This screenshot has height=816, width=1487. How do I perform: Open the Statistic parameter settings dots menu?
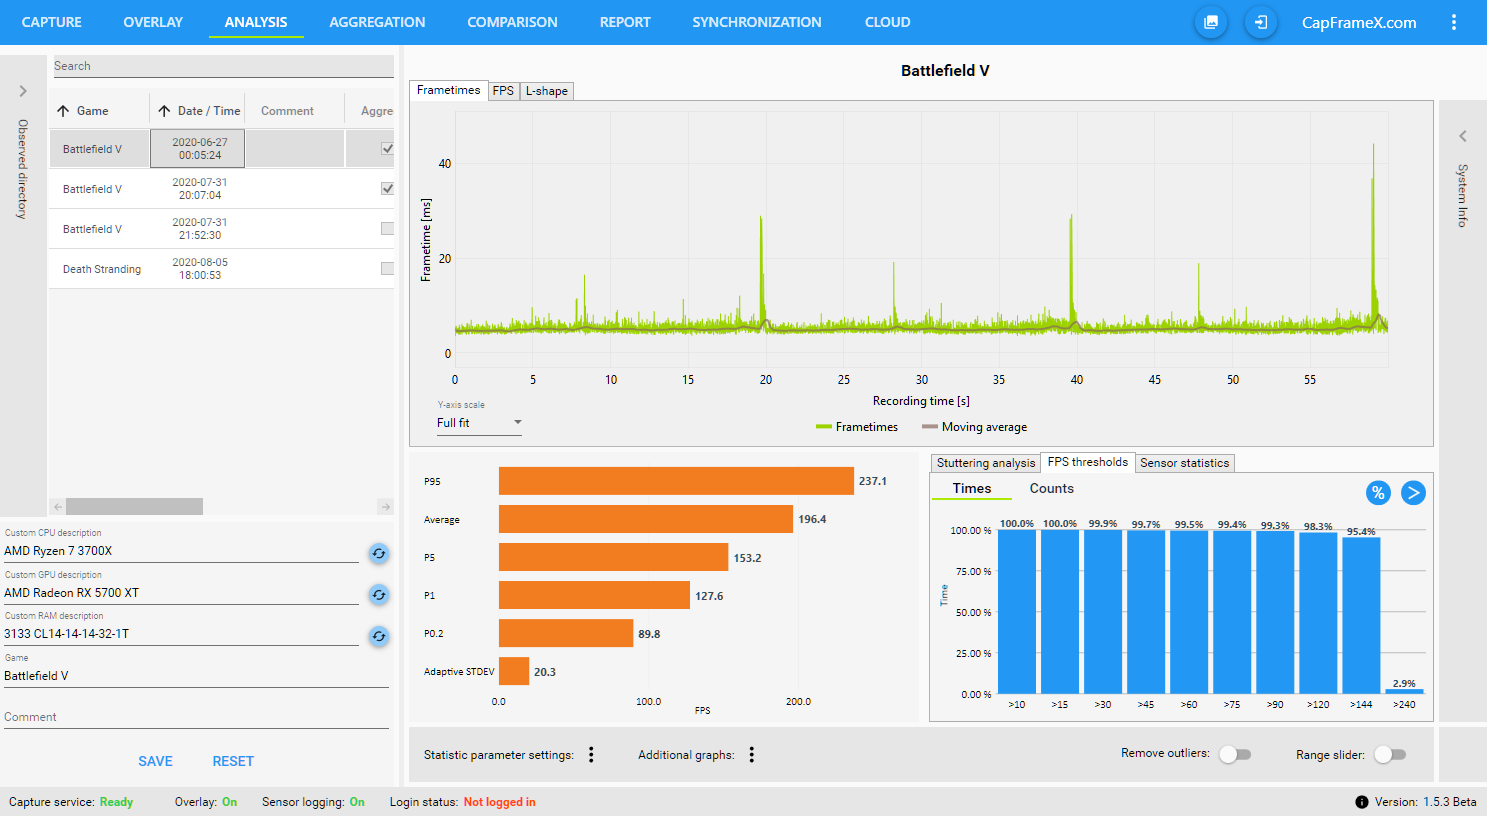(591, 755)
